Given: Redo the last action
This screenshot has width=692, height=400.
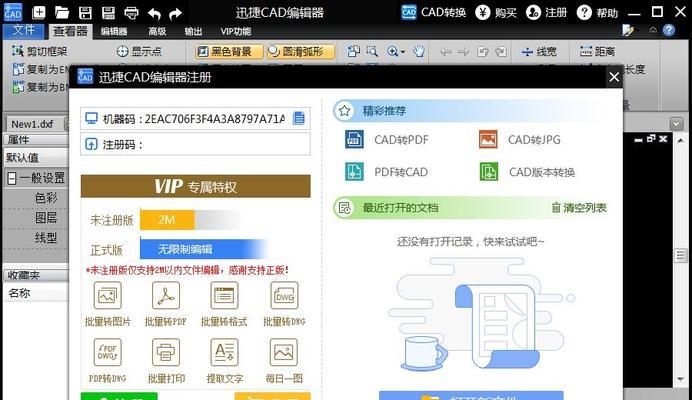Looking at the screenshot, I should 176,14.
